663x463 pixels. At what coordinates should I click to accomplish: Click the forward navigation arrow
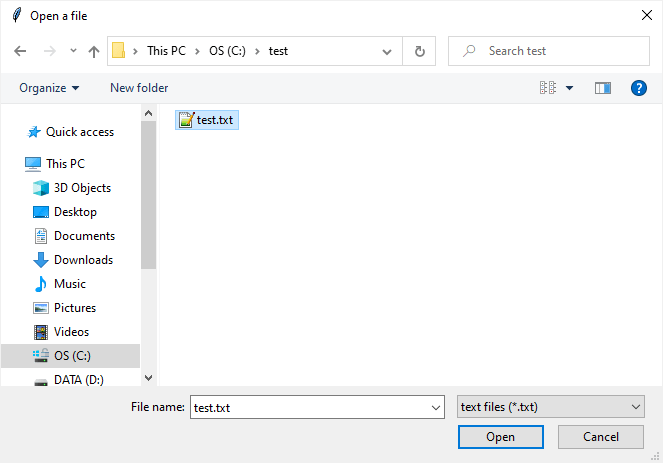pos(49,51)
